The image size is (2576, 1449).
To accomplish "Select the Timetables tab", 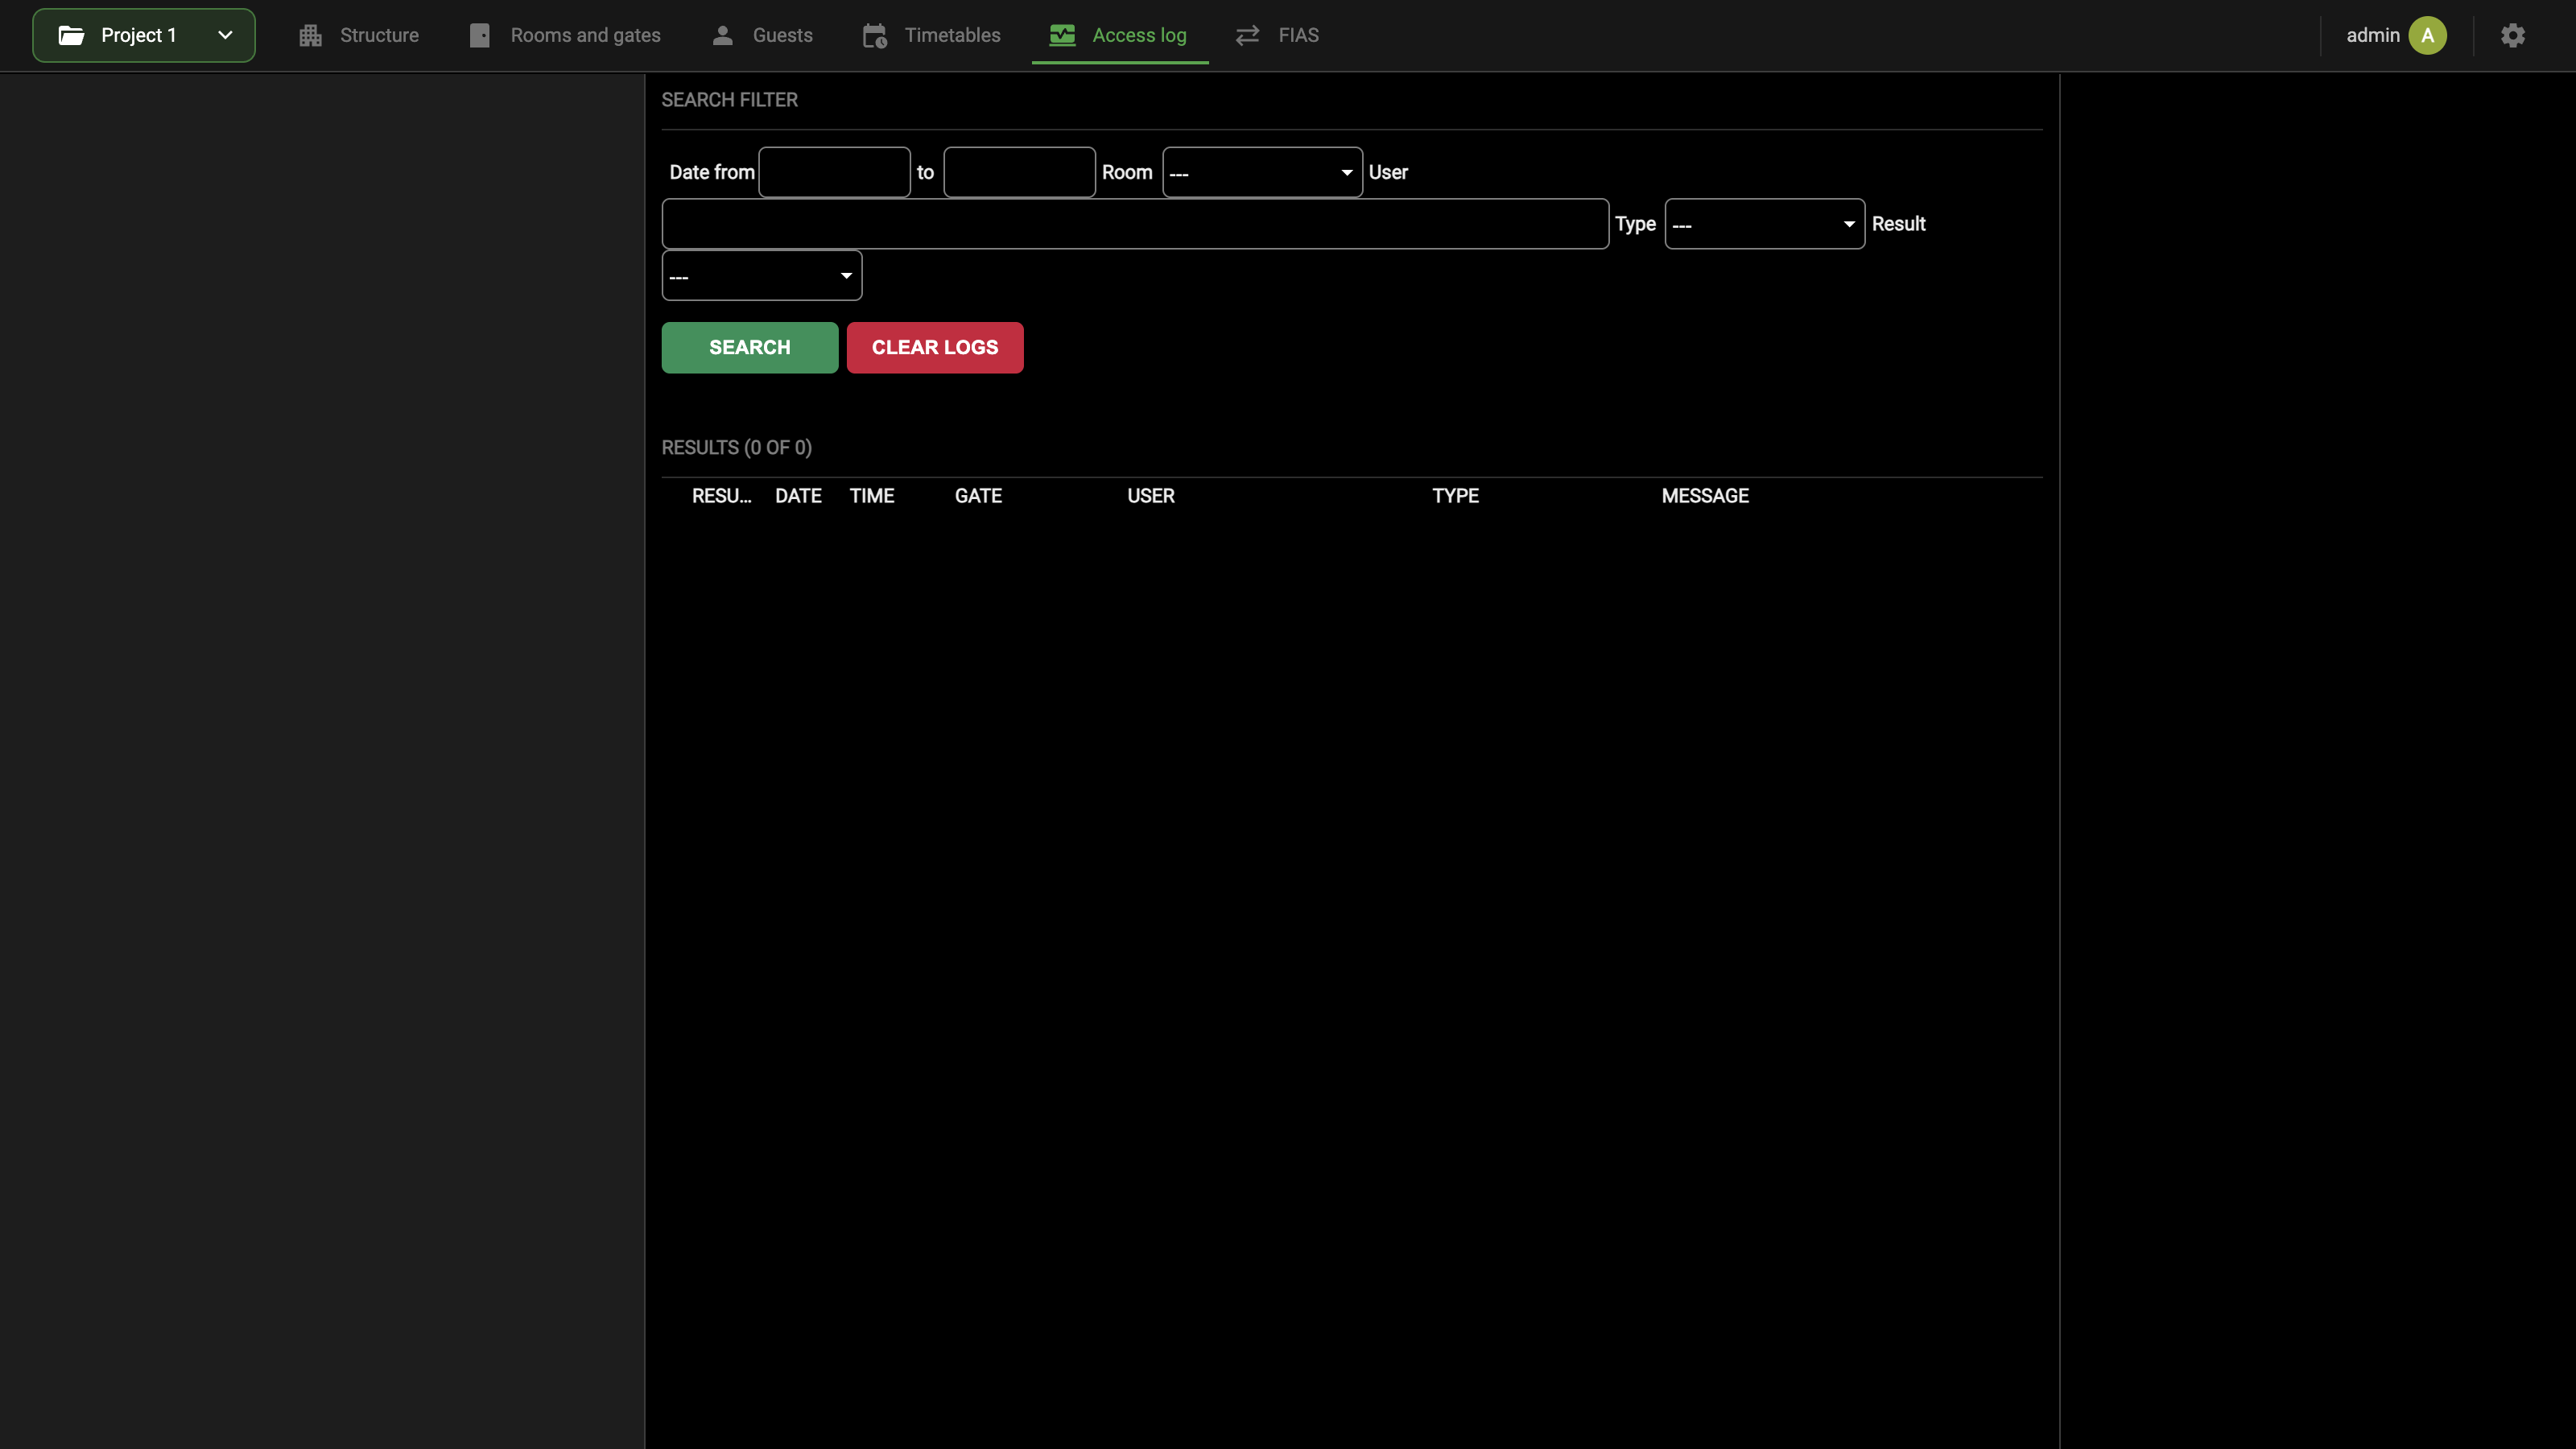I will click(931, 36).
